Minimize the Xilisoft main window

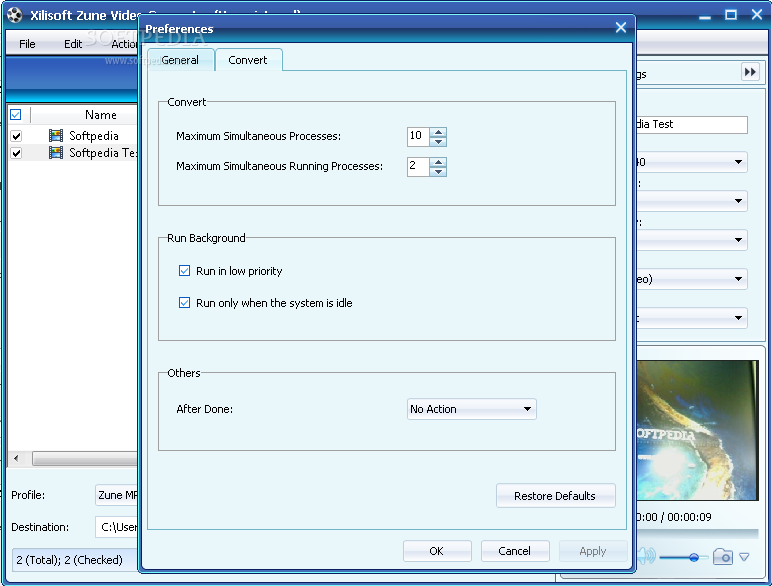[705, 16]
